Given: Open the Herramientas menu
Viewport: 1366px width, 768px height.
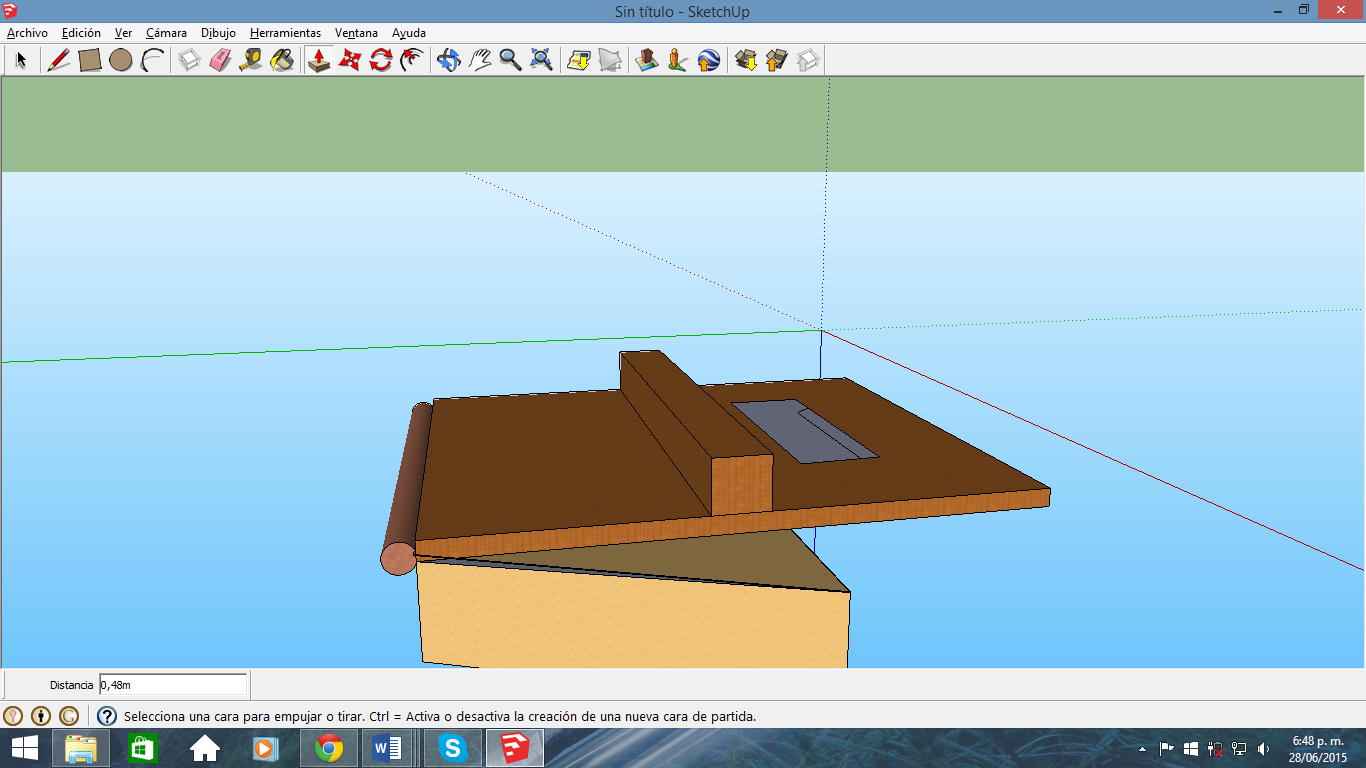Looking at the screenshot, I should coord(285,33).
